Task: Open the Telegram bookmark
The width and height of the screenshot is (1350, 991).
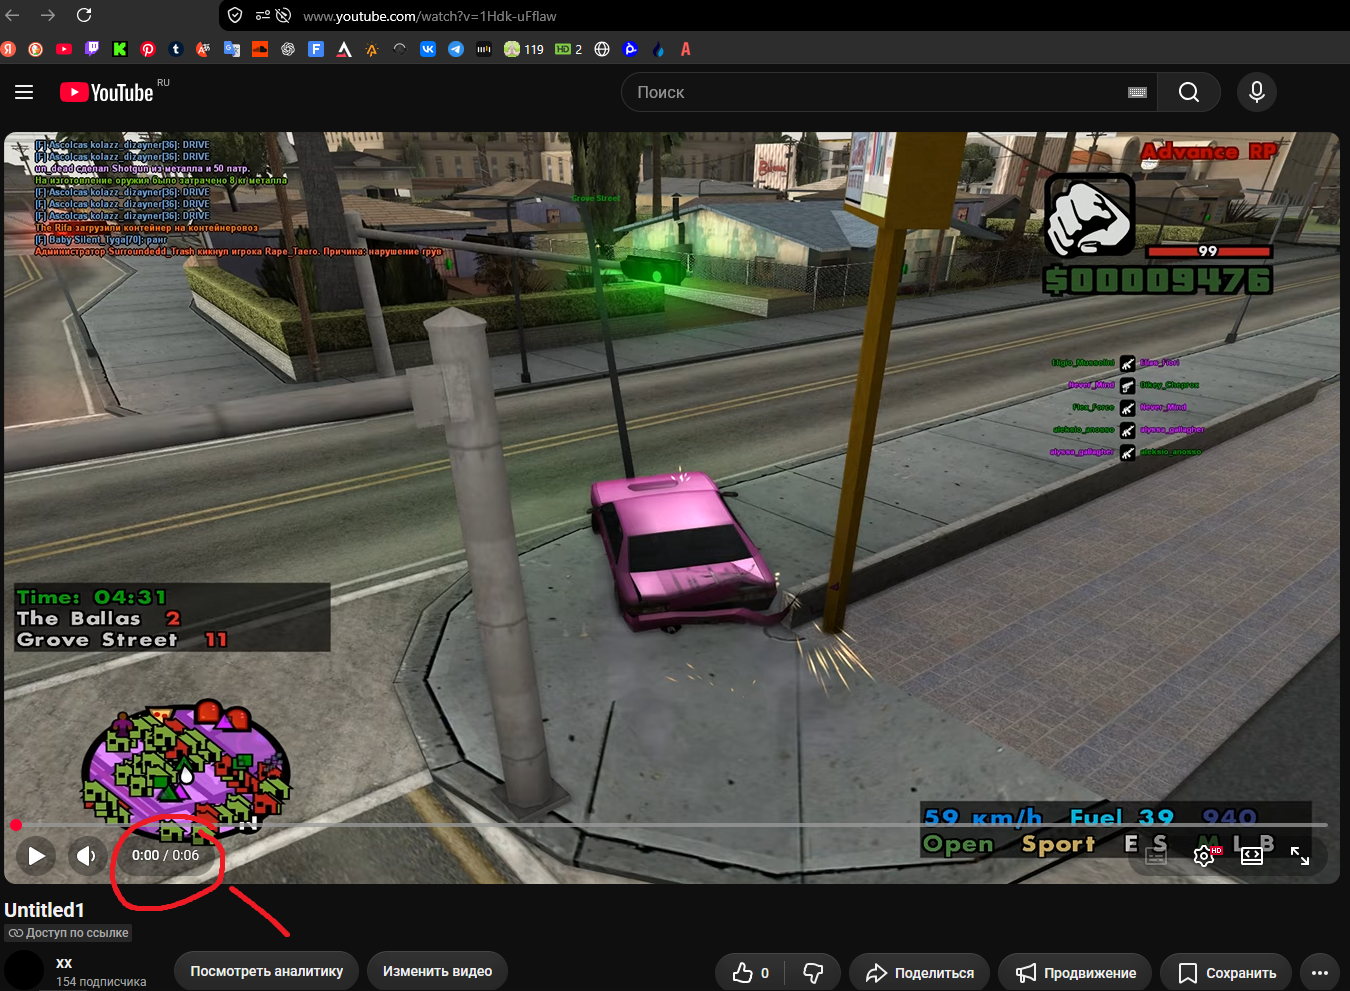Action: coord(456,49)
